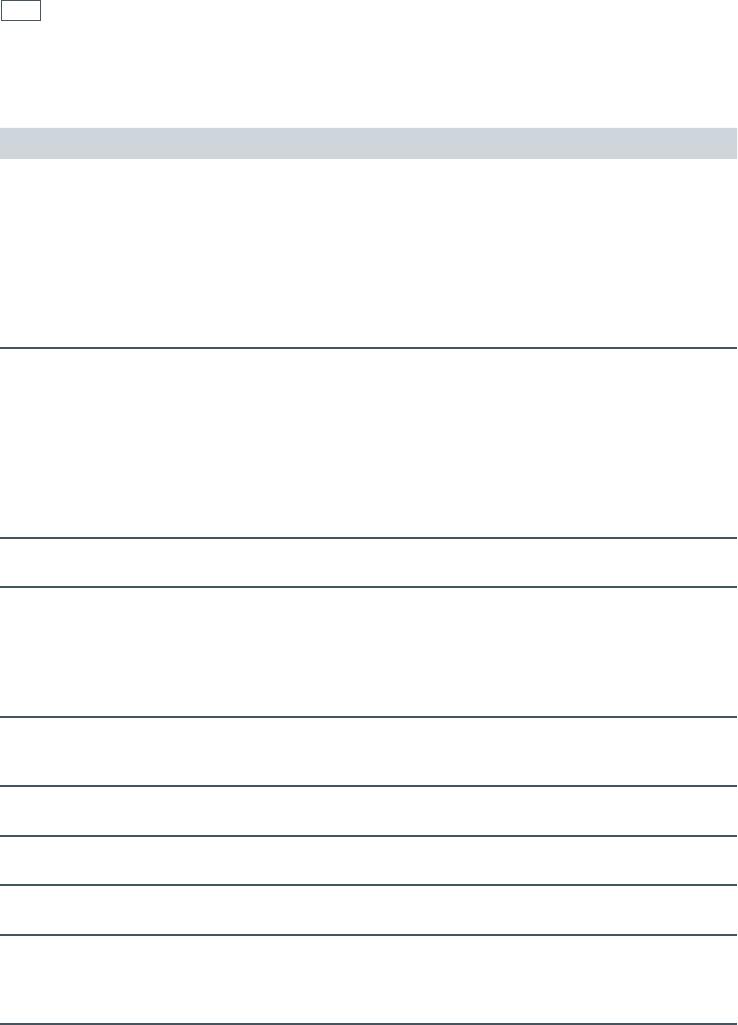The image size is (738, 1025).
Task: Select the seventh blank table row
Action: [x=368, y=860]
